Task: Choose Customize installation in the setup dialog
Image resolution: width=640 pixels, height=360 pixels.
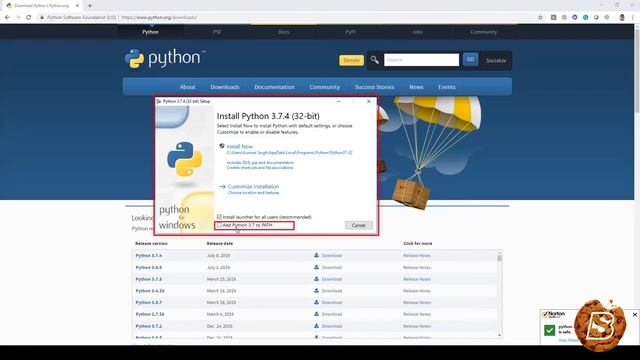Action: pos(253,187)
